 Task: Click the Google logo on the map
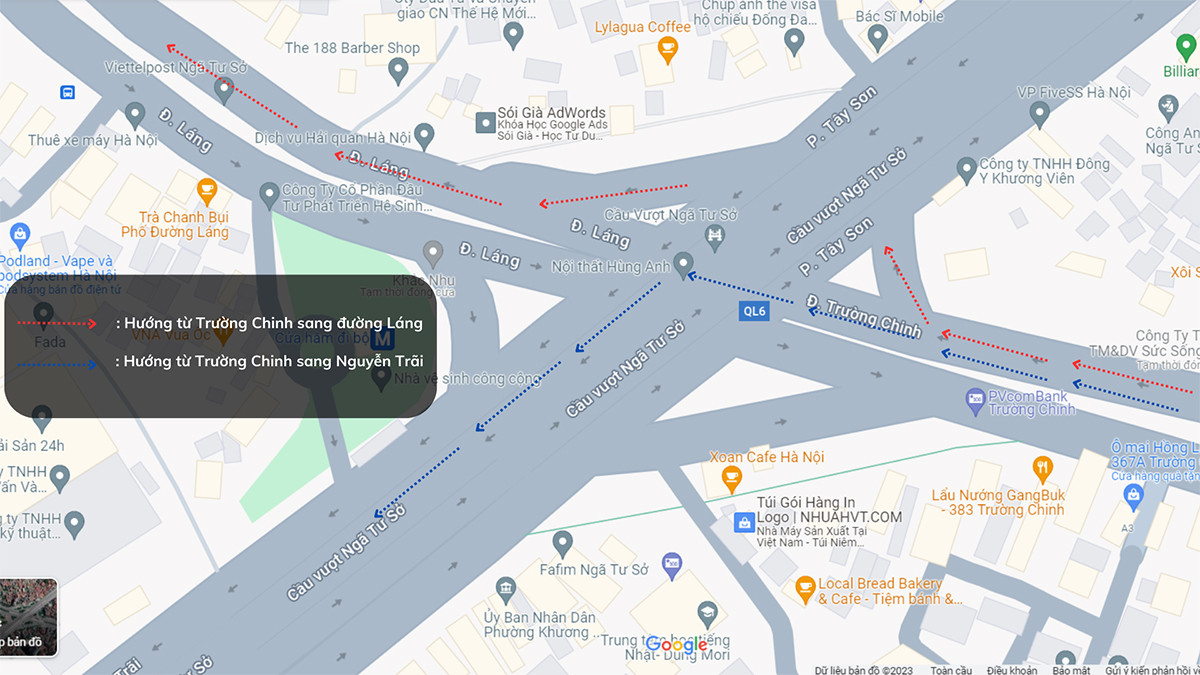pyautogui.click(x=677, y=645)
